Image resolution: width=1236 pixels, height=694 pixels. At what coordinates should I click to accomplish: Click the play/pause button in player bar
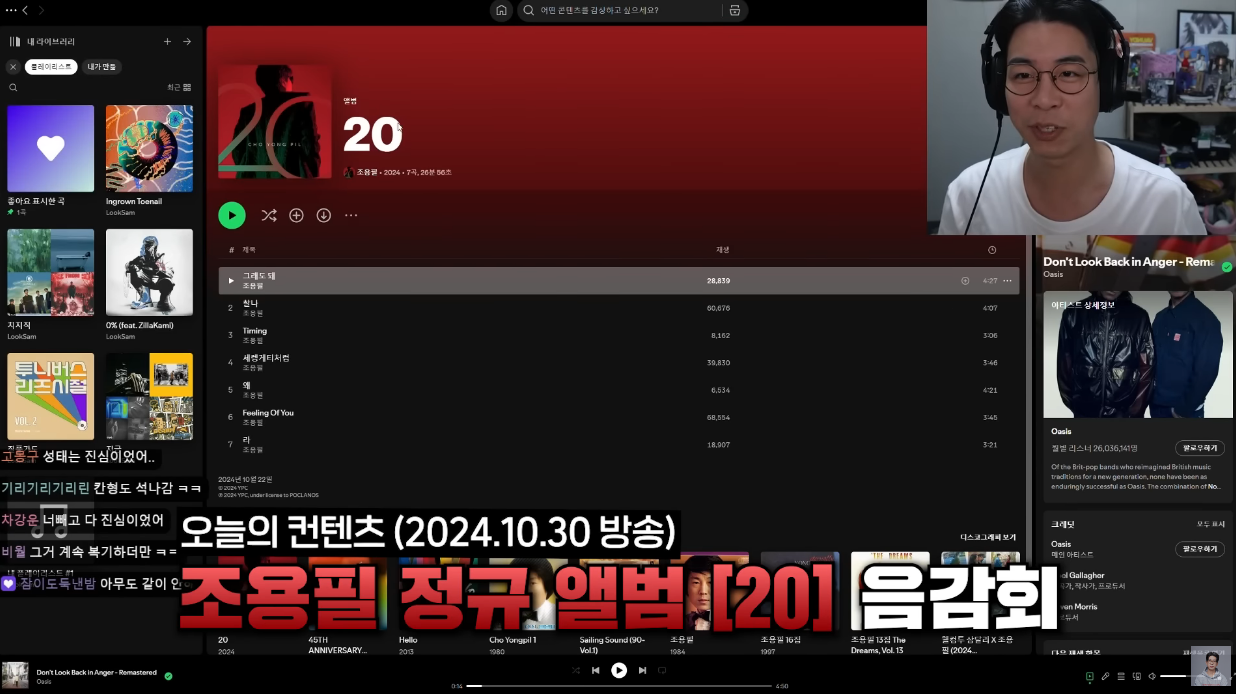click(619, 670)
